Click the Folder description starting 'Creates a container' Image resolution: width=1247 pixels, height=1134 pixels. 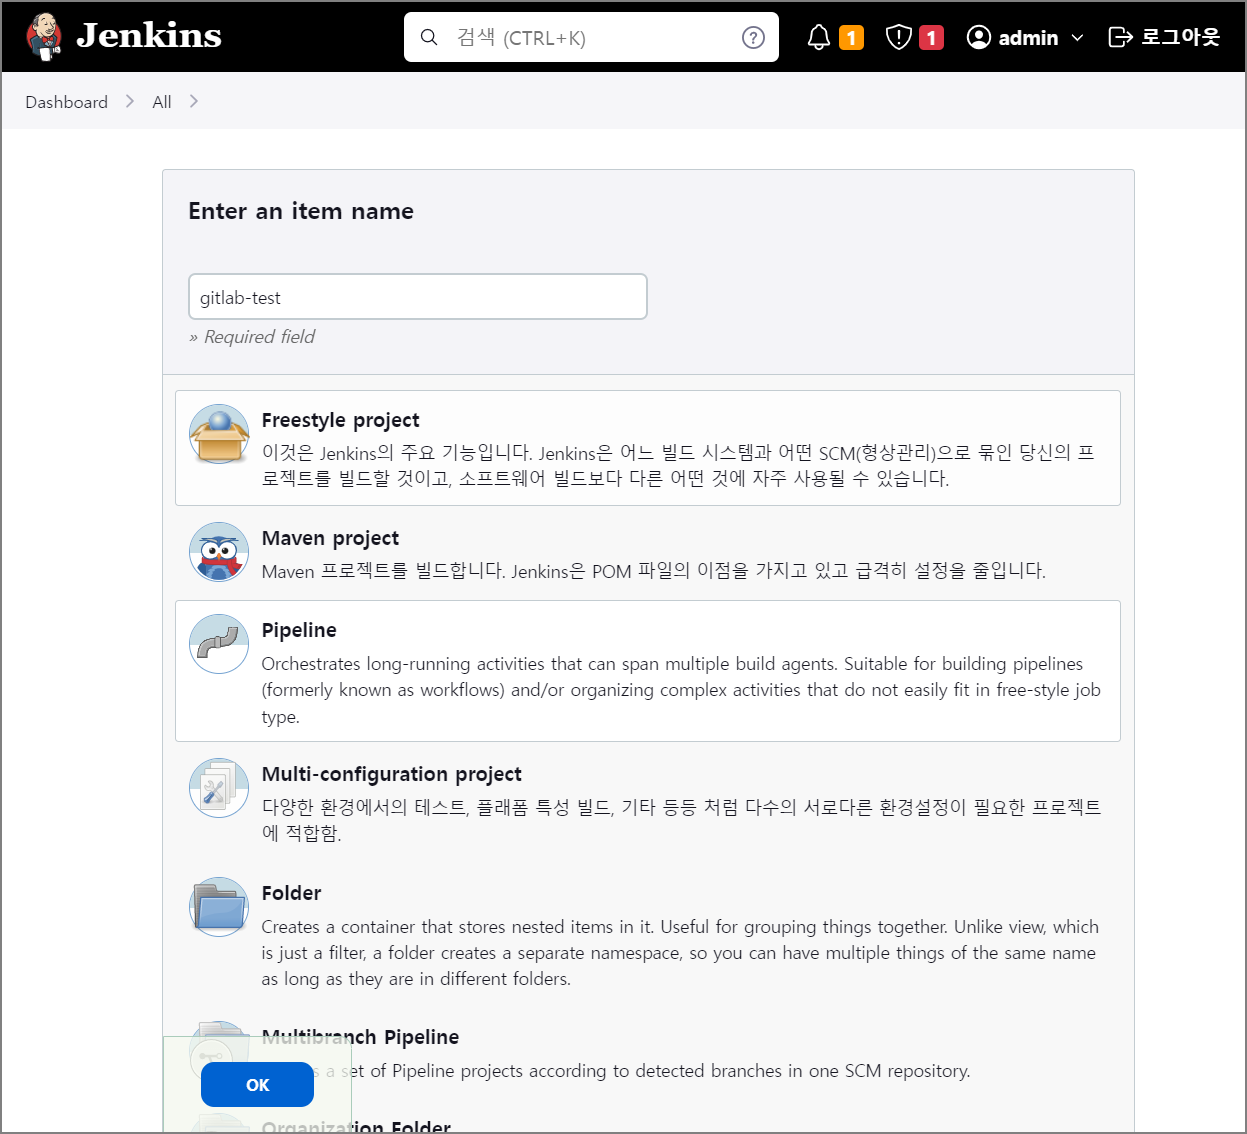(680, 953)
